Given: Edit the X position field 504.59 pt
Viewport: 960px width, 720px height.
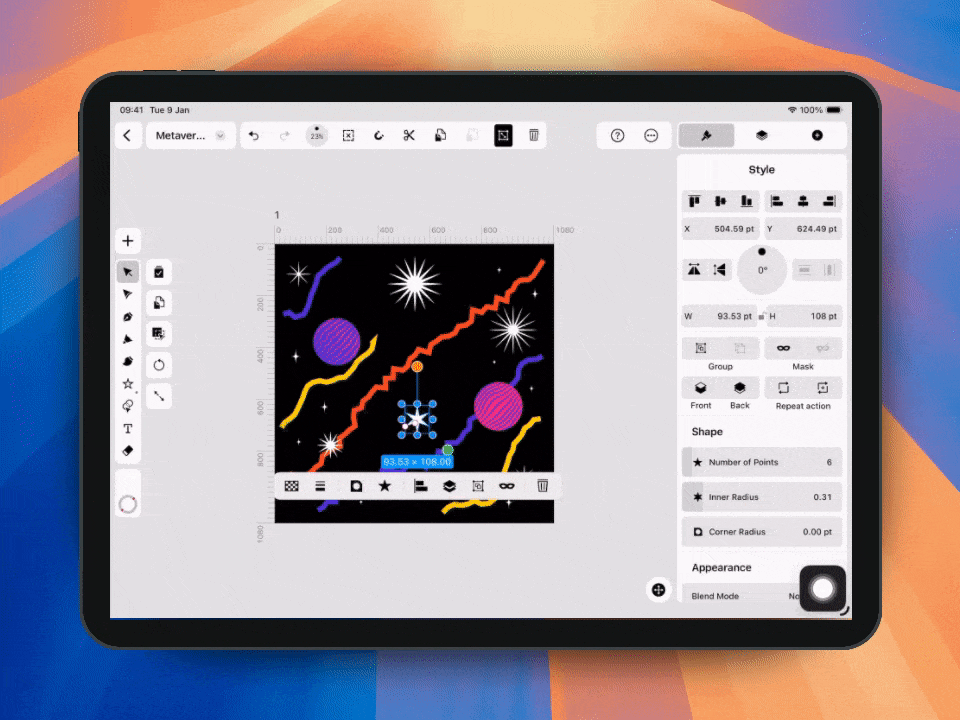Looking at the screenshot, I should pos(721,229).
